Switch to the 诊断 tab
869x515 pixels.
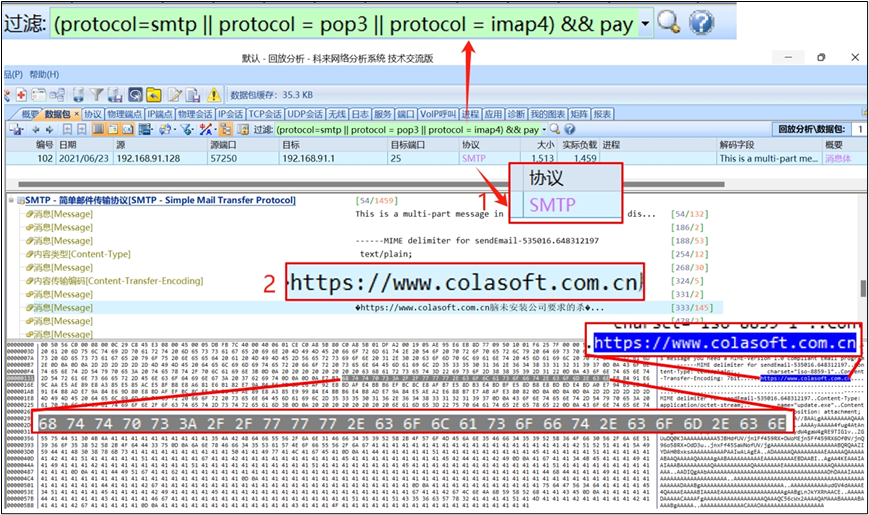(x=516, y=114)
